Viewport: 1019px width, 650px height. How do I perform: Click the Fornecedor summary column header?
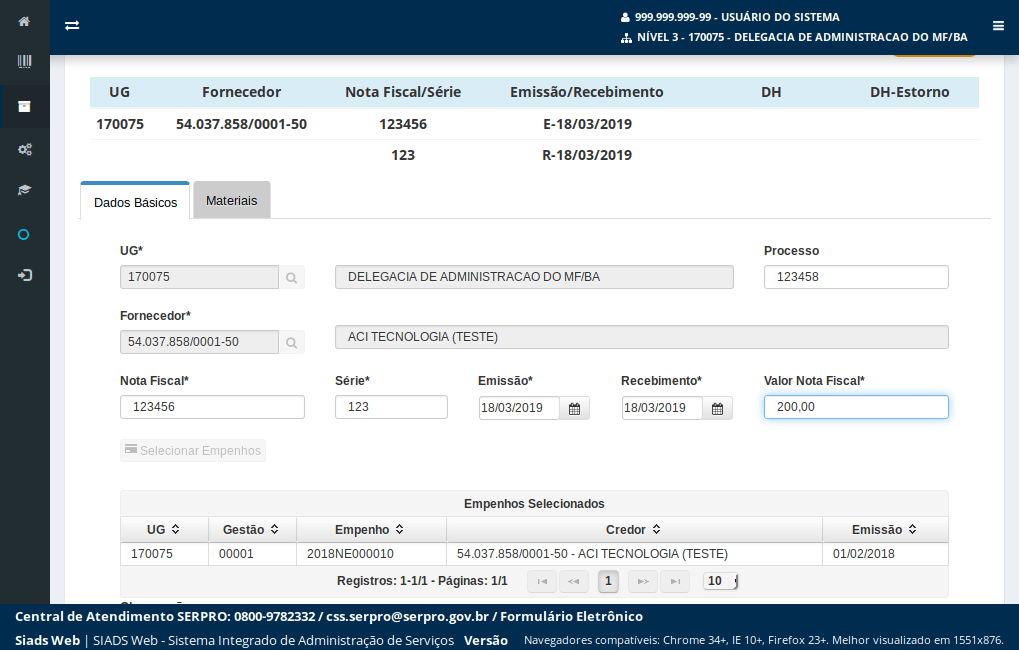click(241, 92)
